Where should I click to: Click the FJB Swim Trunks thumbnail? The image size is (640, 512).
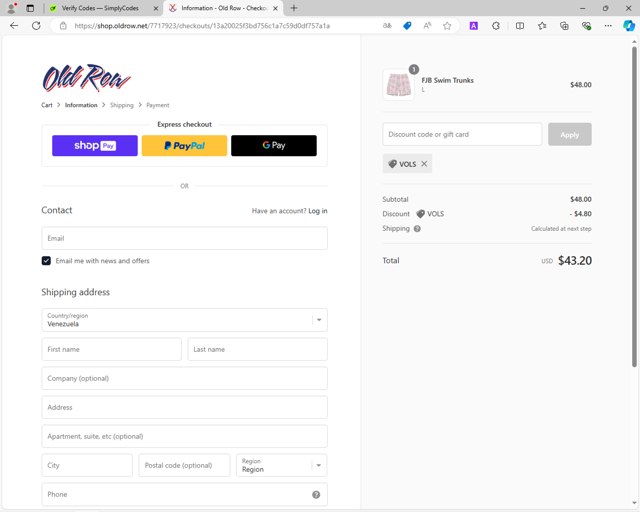(x=398, y=84)
